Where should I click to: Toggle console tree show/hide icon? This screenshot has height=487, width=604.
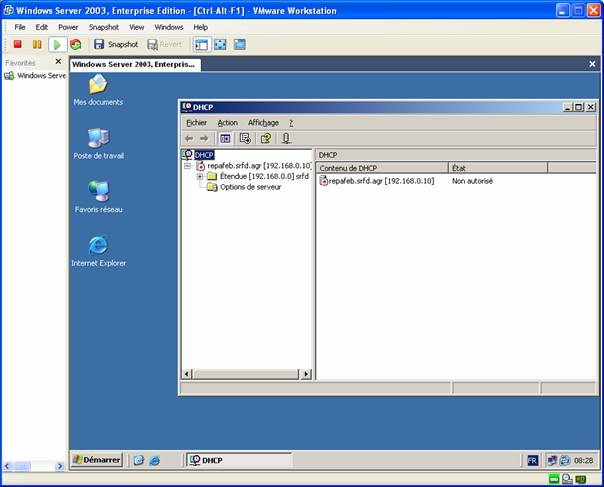click(x=225, y=138)
